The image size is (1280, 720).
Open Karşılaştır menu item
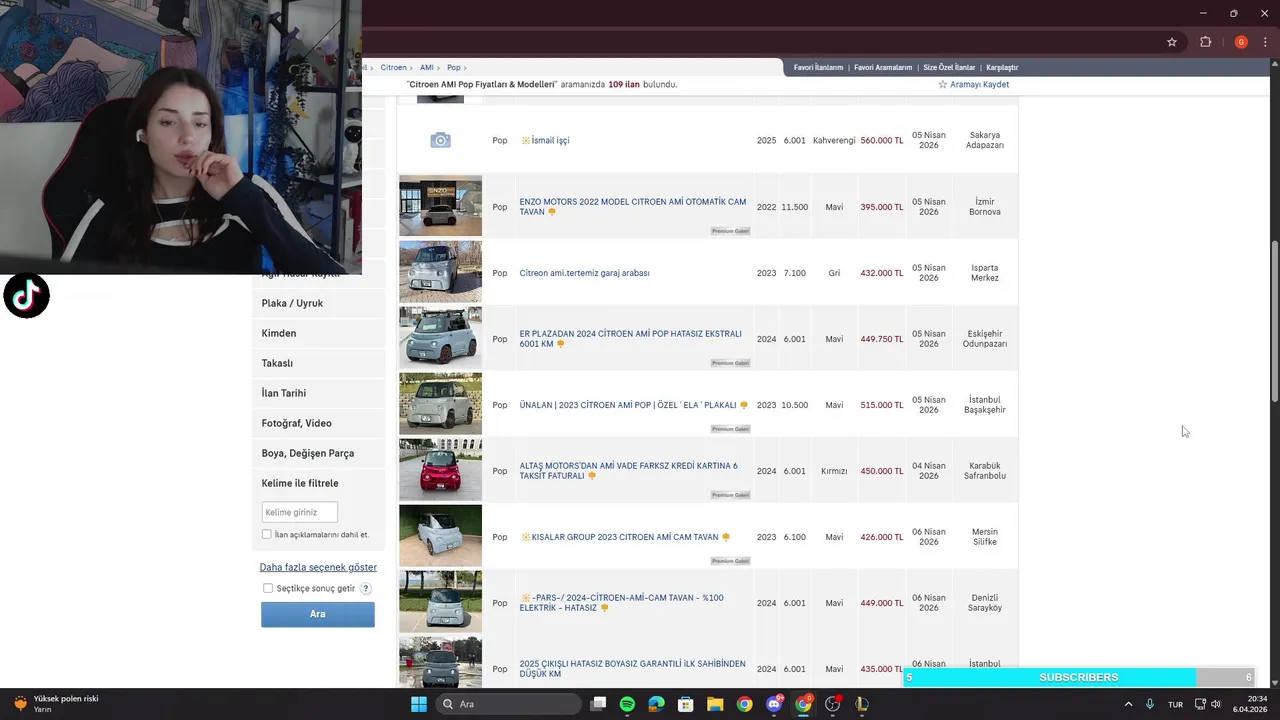(1002, 67)
